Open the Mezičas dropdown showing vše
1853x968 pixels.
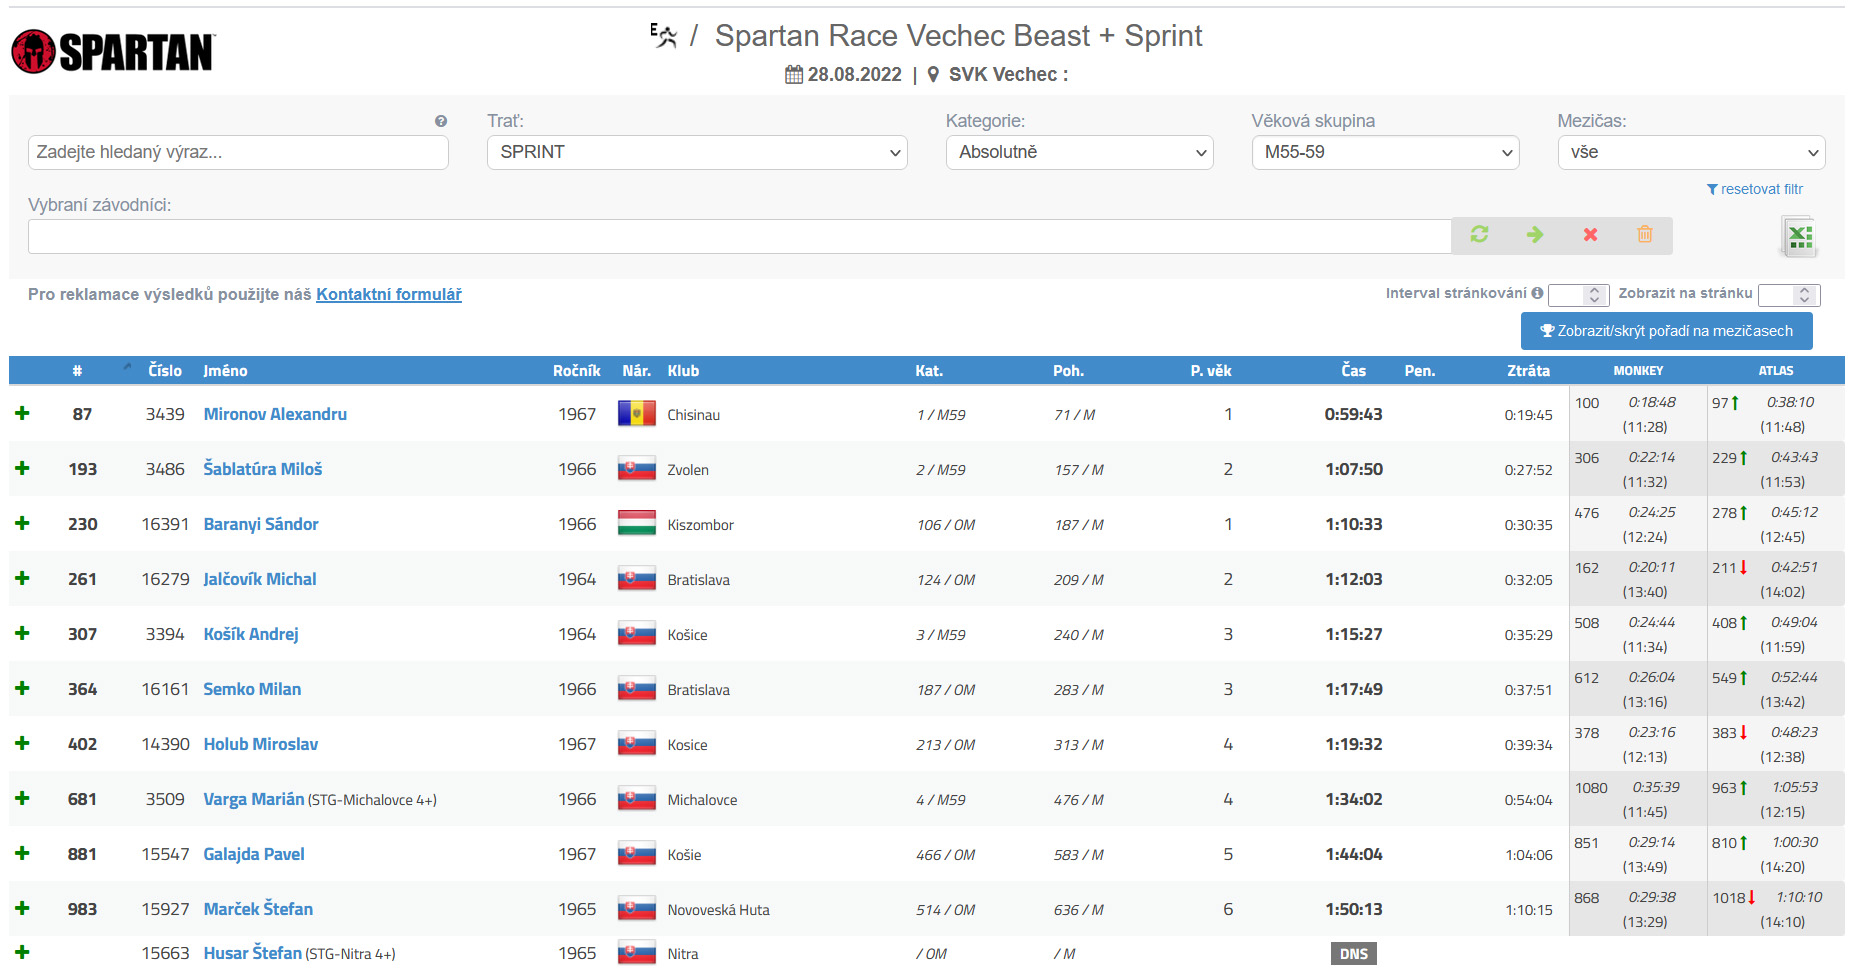[x=1691, y=152]
